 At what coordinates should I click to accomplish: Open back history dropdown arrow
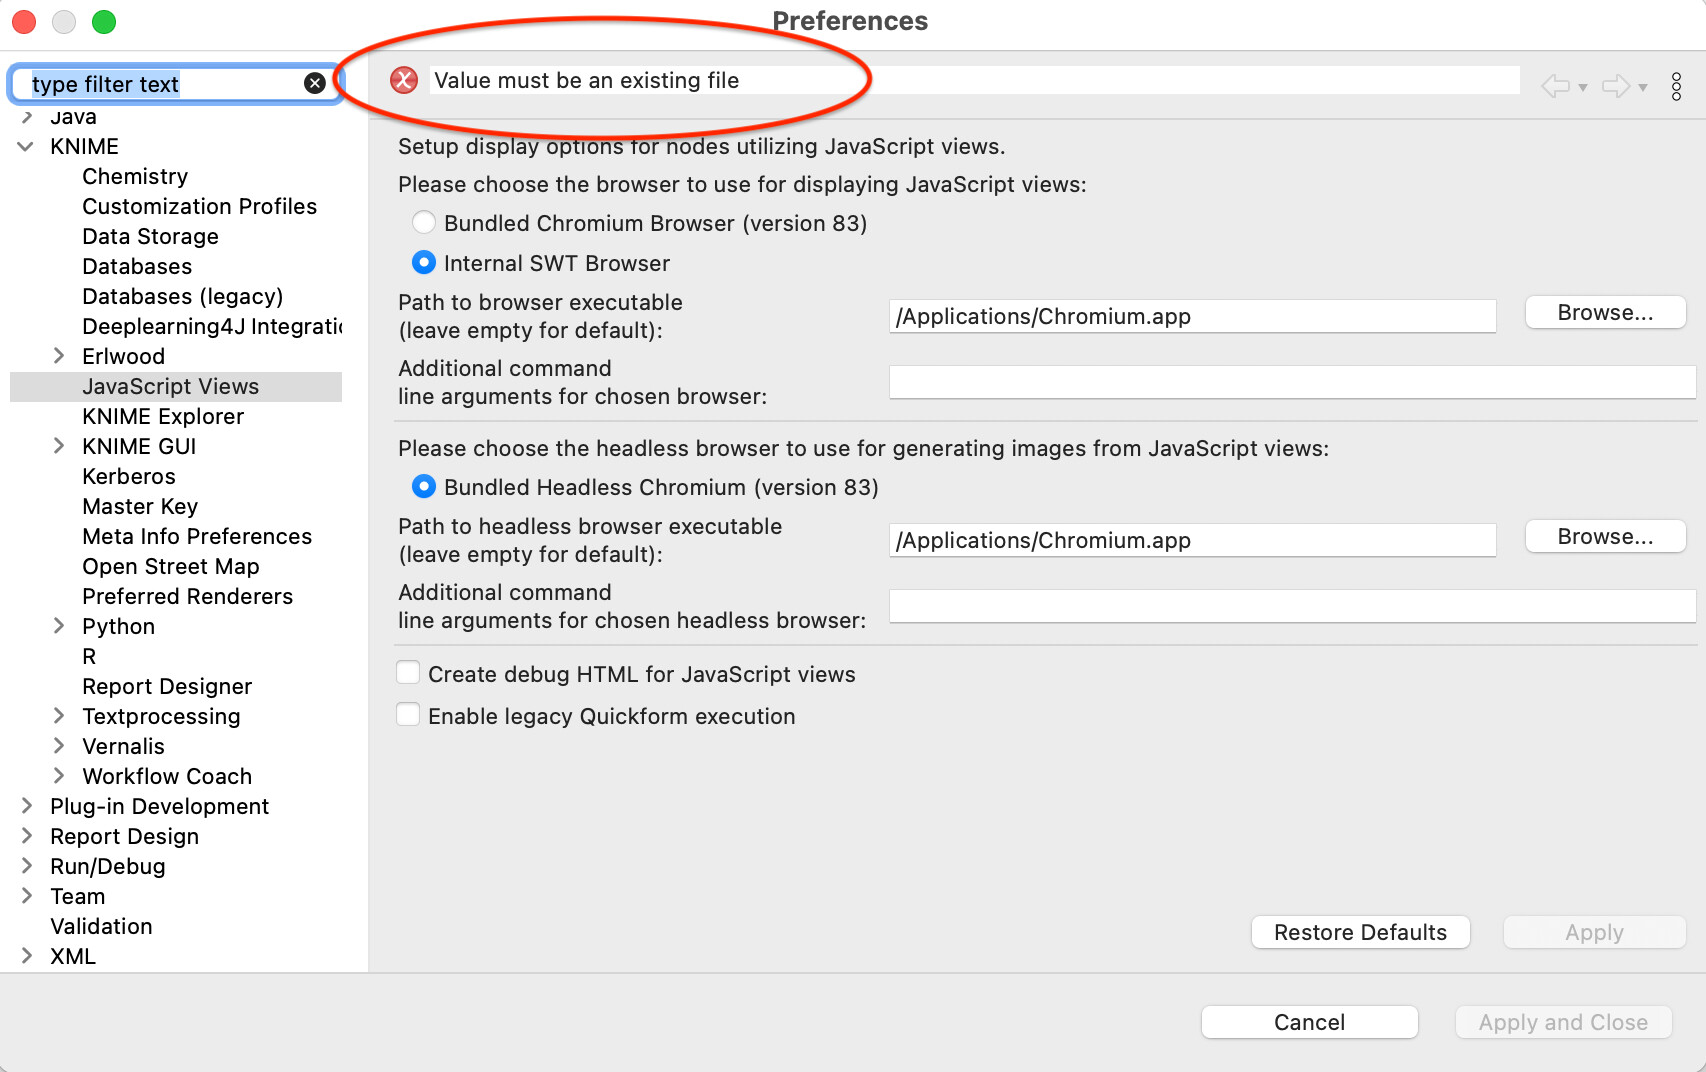coord(1583,88)
